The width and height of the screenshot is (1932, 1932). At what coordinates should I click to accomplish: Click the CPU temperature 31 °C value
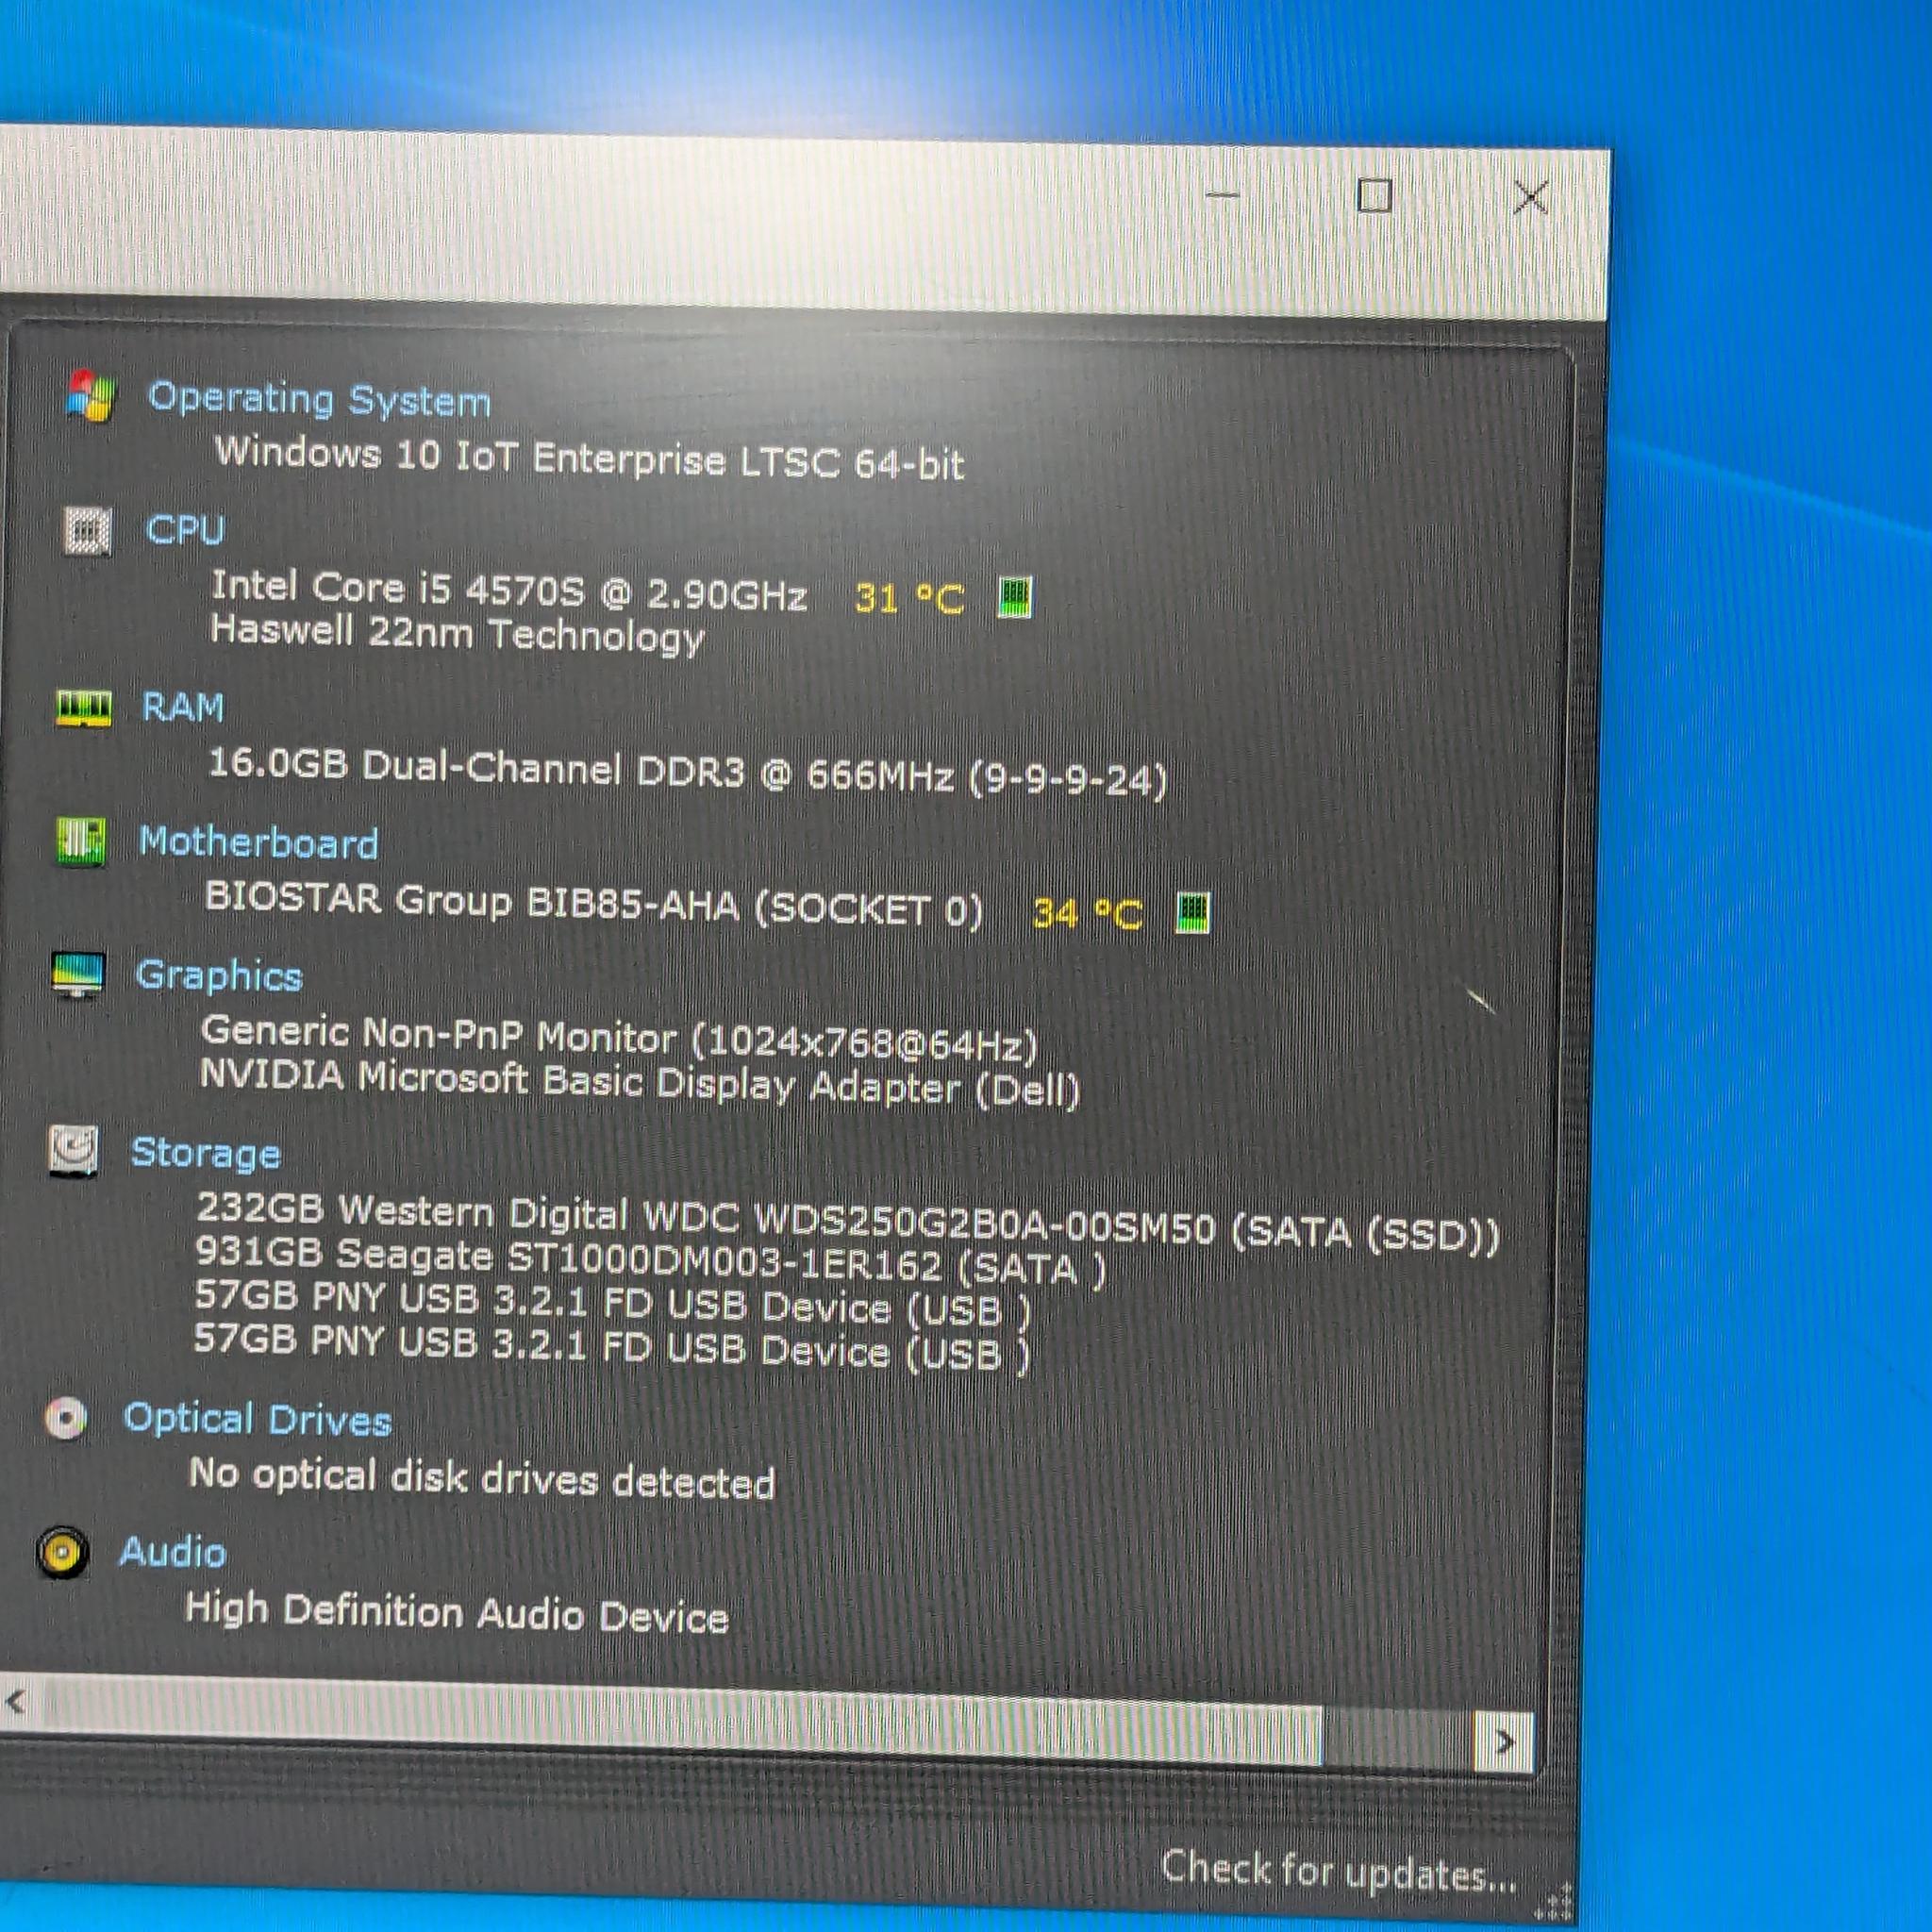pos(909,598)
